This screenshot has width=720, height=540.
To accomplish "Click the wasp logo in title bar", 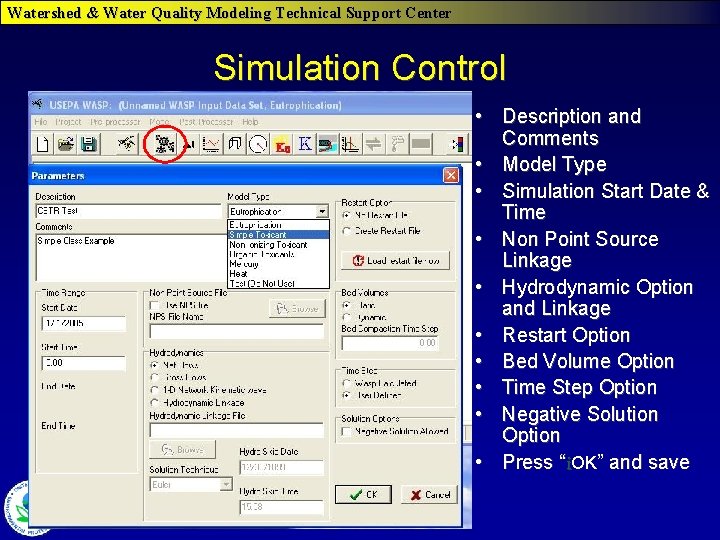I will [x=38, y=104].
